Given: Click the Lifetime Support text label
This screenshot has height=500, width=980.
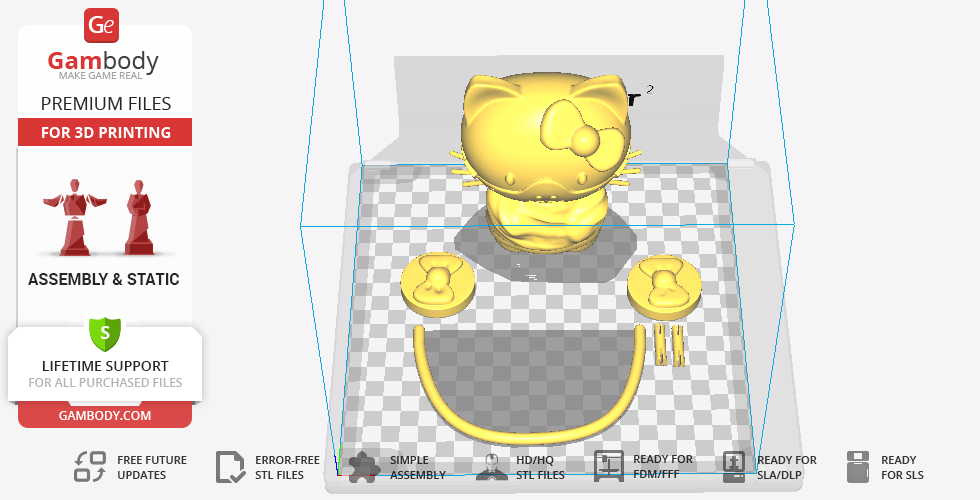Looking at the screenshot, I should pyautogui.click(x=105, y=366).
